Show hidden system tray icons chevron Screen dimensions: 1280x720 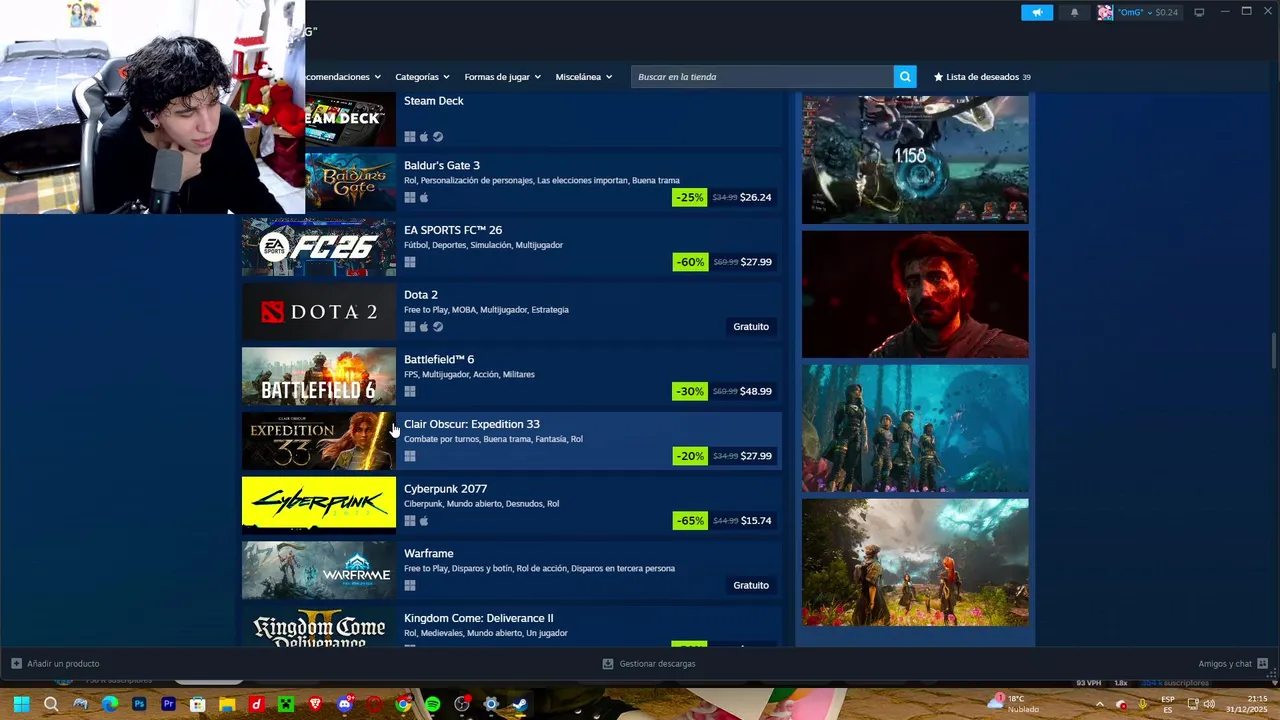point(1098,704)
